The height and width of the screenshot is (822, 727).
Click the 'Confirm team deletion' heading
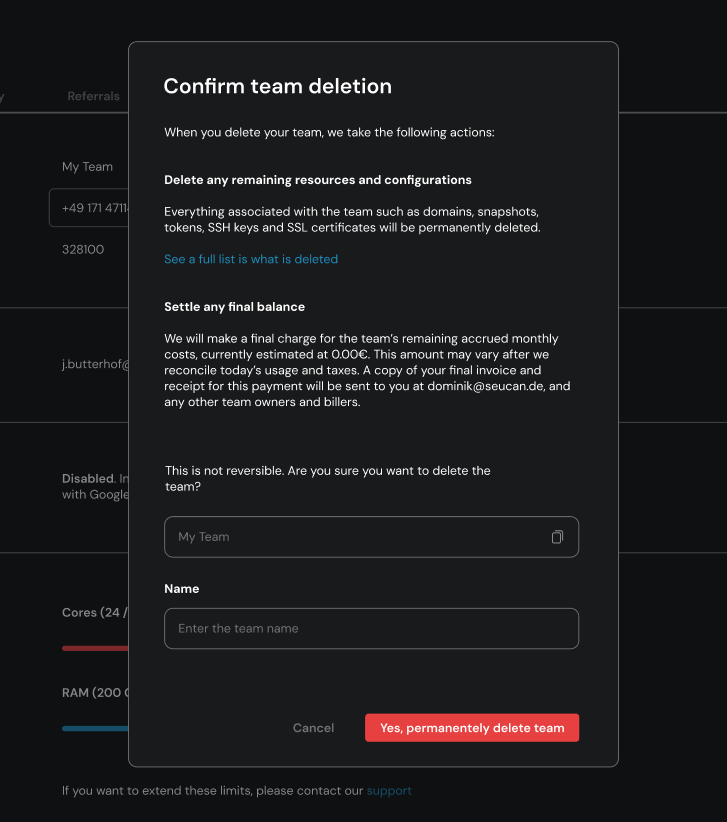(x=277, y=87)
